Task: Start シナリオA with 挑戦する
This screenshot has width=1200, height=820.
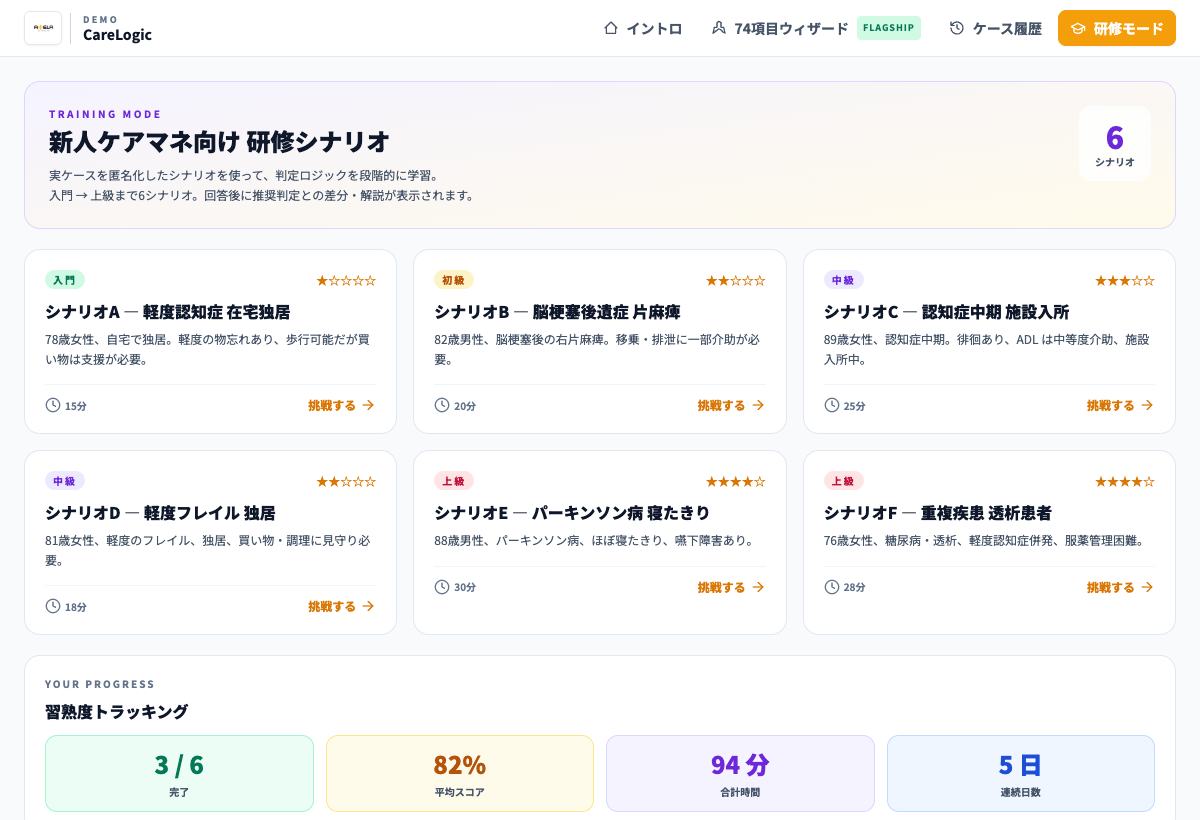Action: [341, 405]
